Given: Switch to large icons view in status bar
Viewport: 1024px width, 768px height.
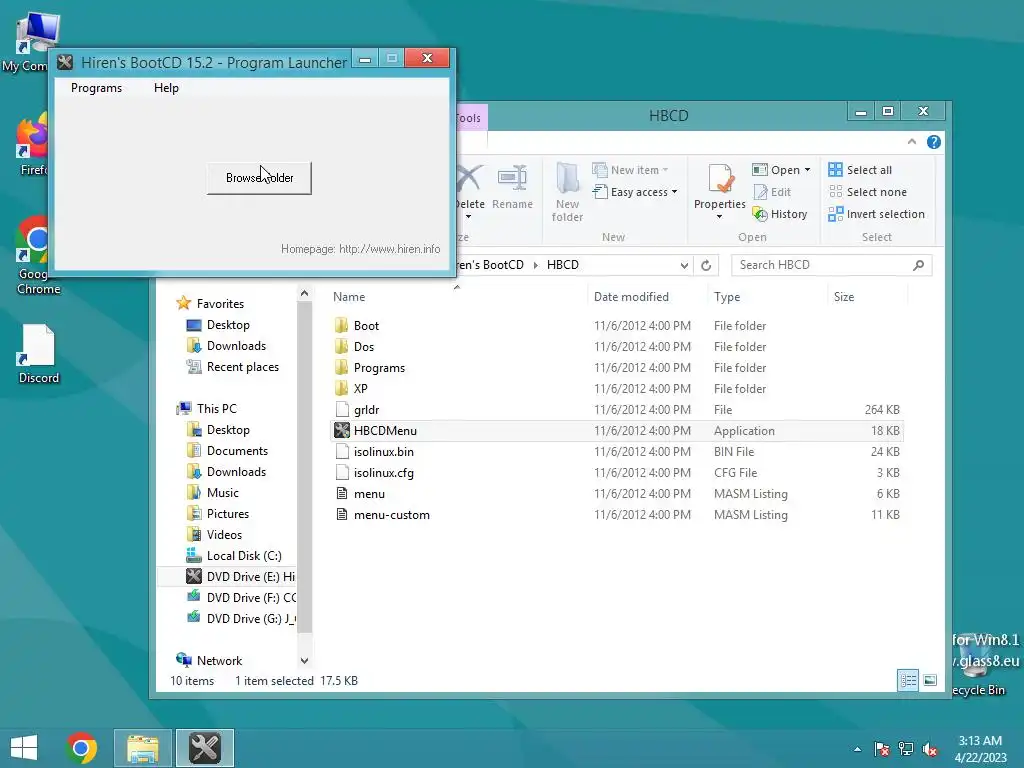Looking at the screenshot, I should 930,680.
